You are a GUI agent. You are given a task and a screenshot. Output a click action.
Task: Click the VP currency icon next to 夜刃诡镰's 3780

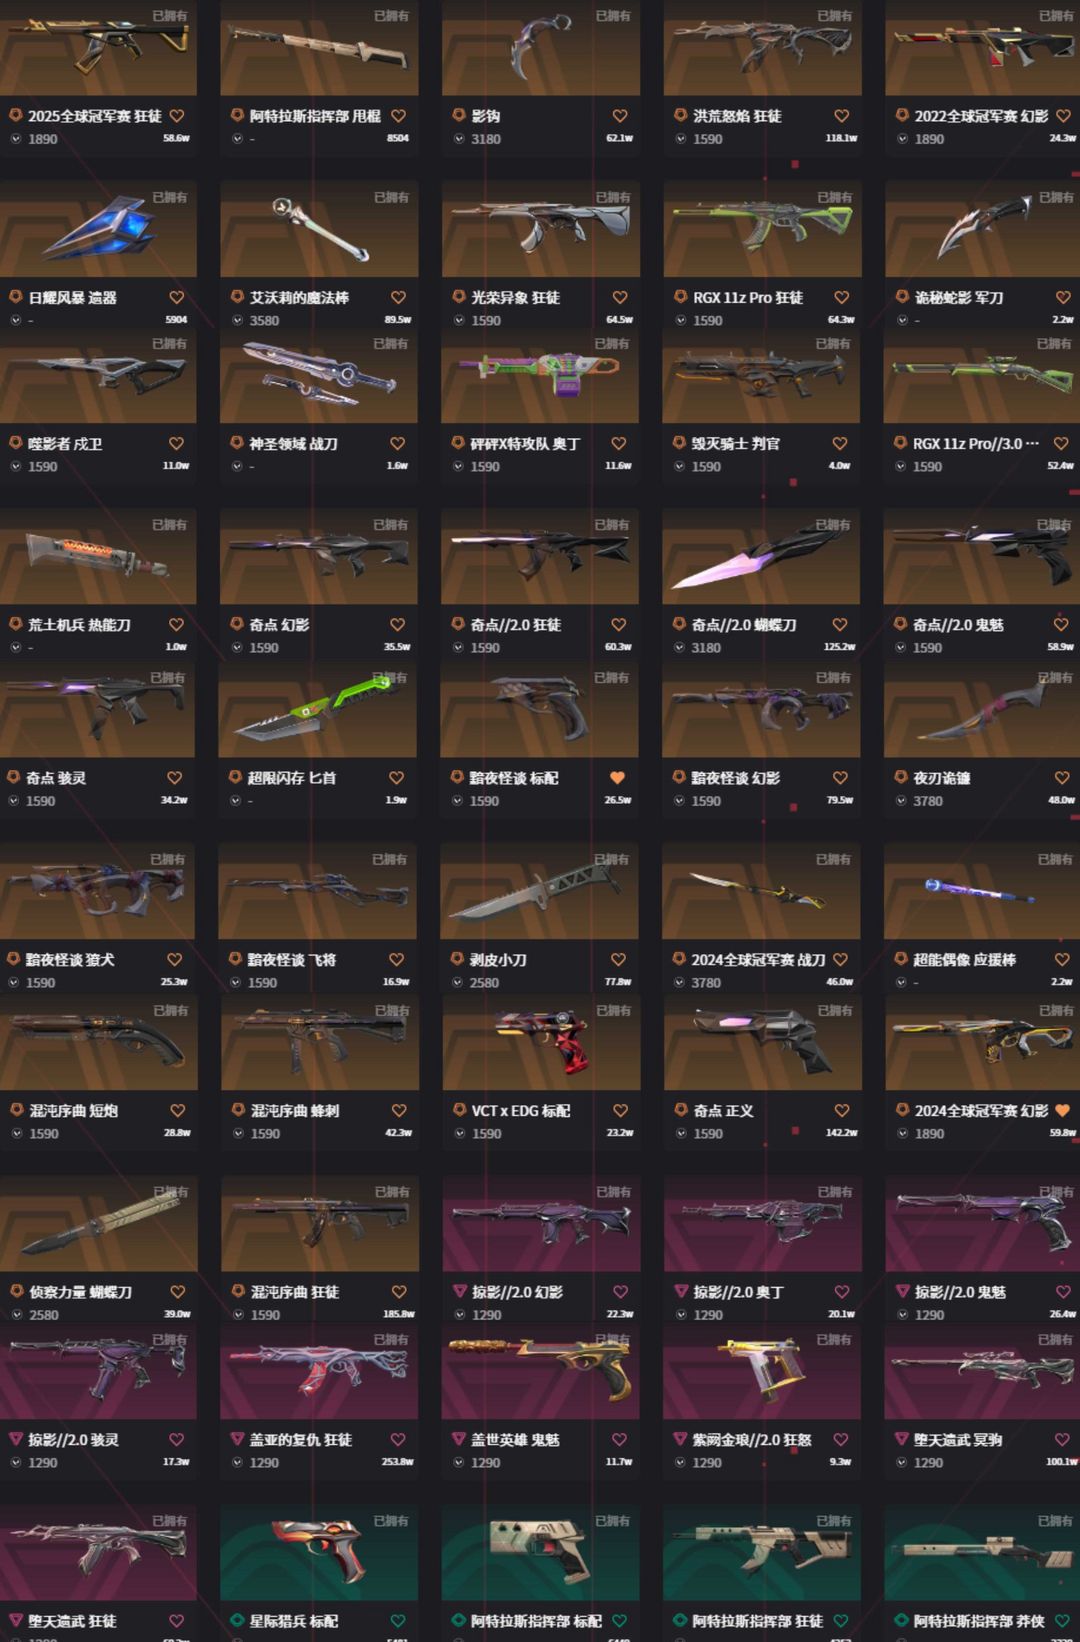coord(902,801)
